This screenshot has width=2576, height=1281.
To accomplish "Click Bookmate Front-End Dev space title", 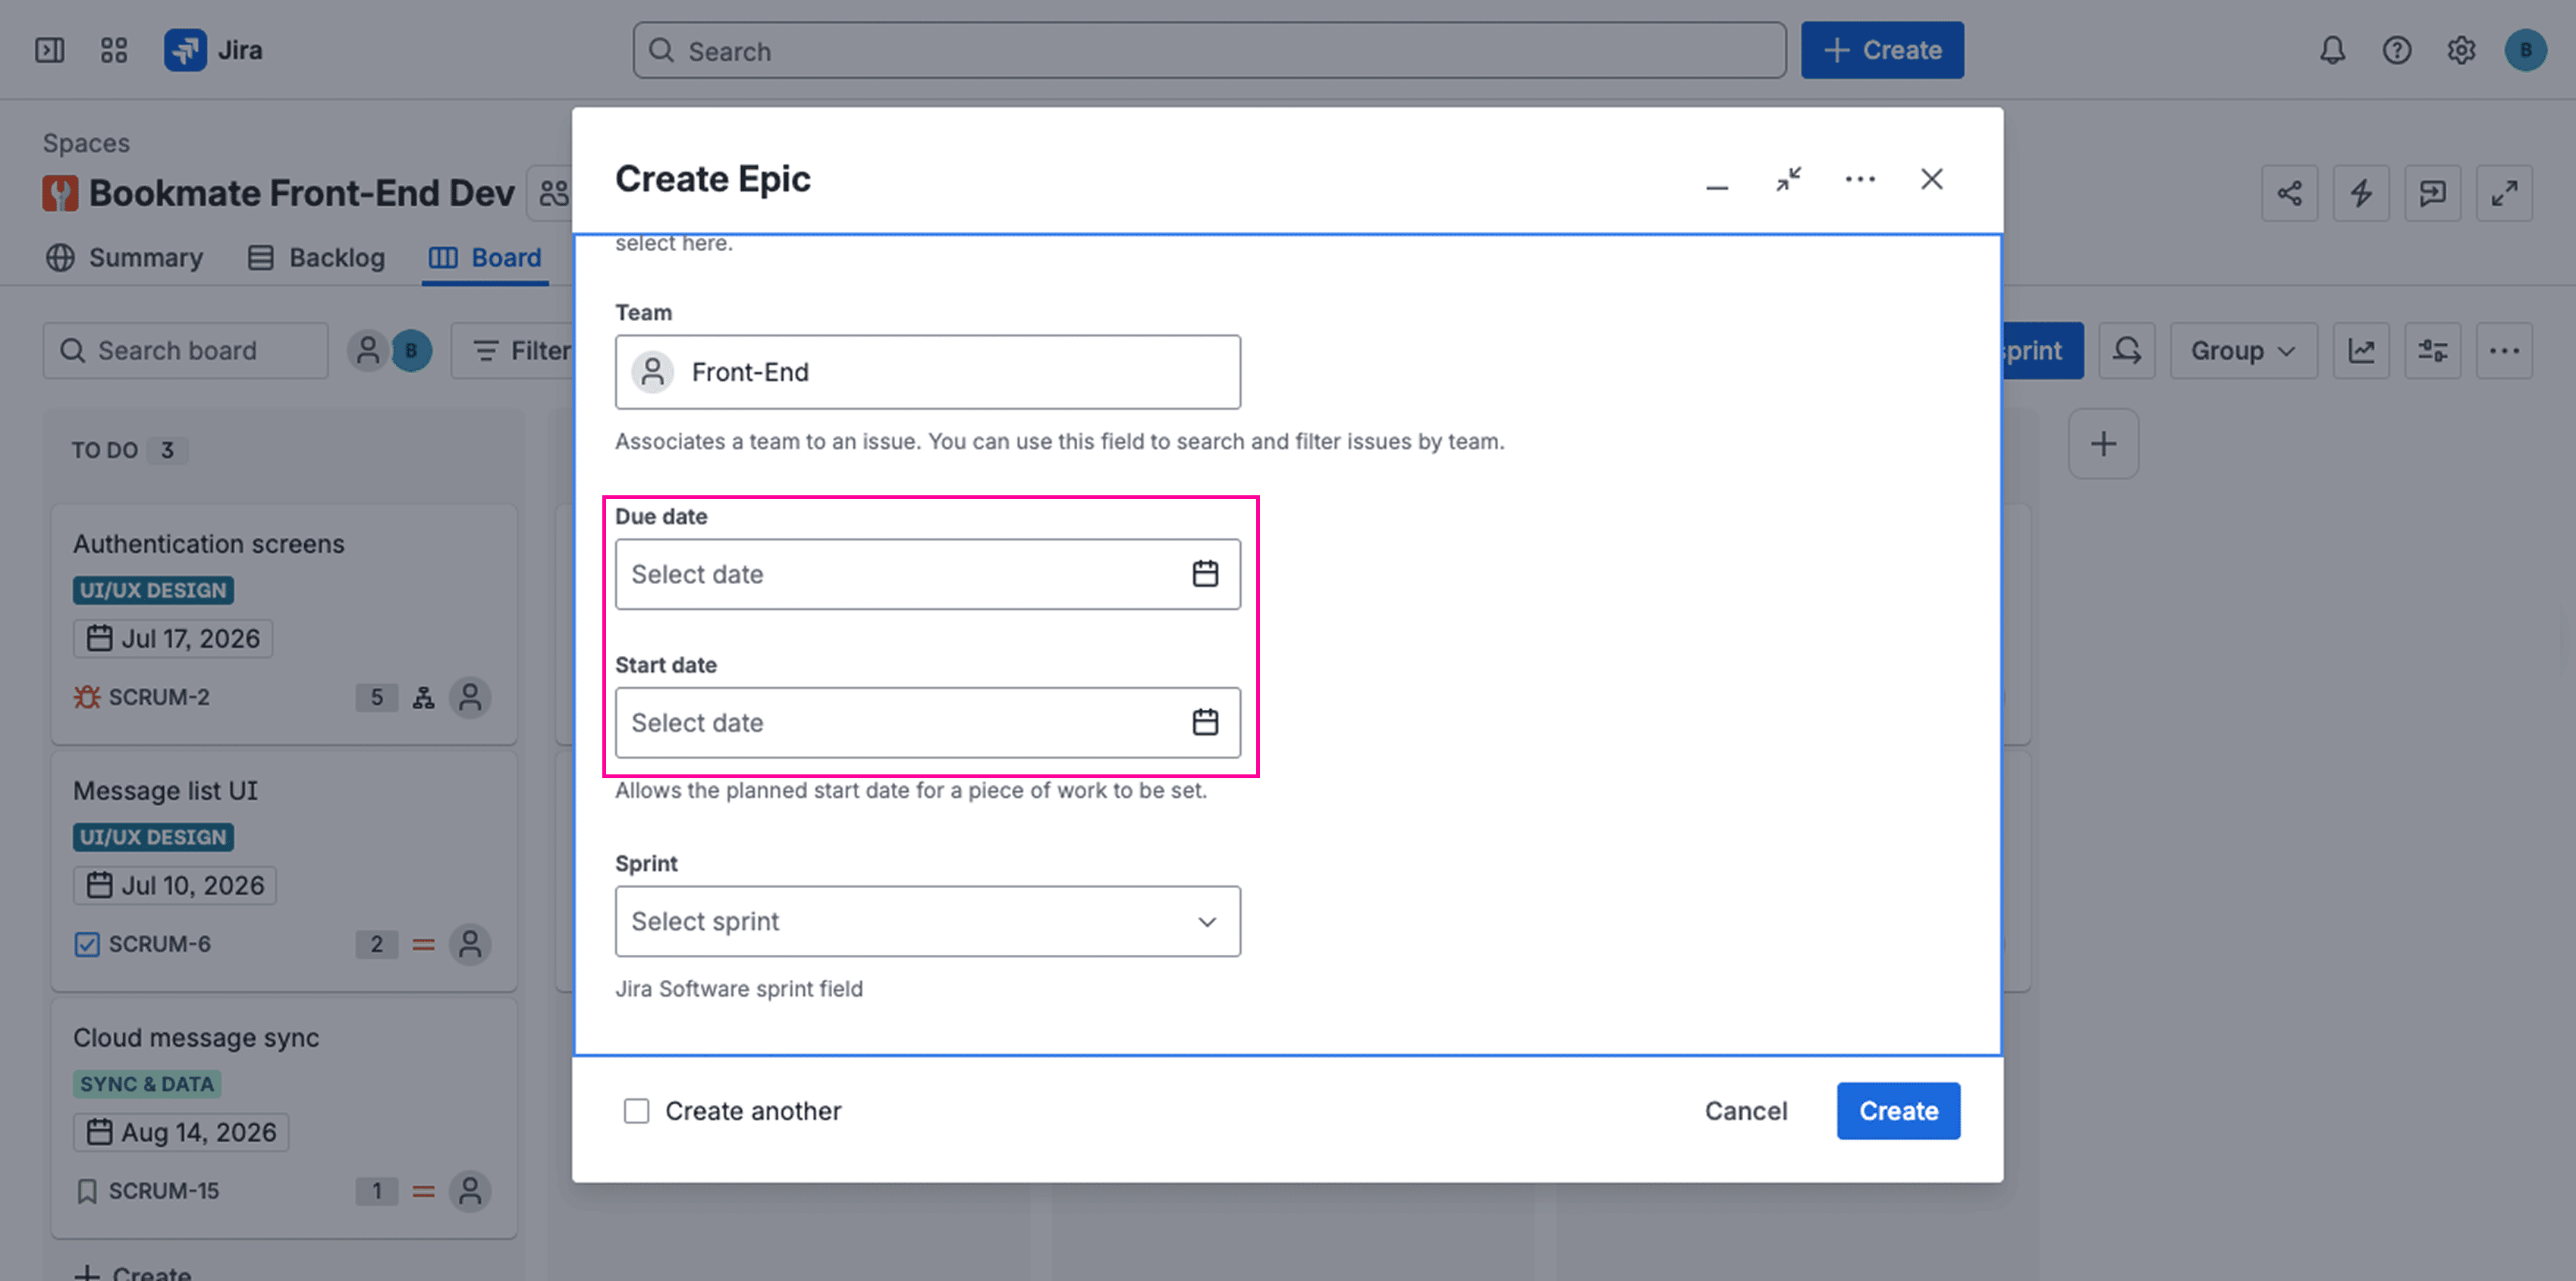I will click(301, 193).
